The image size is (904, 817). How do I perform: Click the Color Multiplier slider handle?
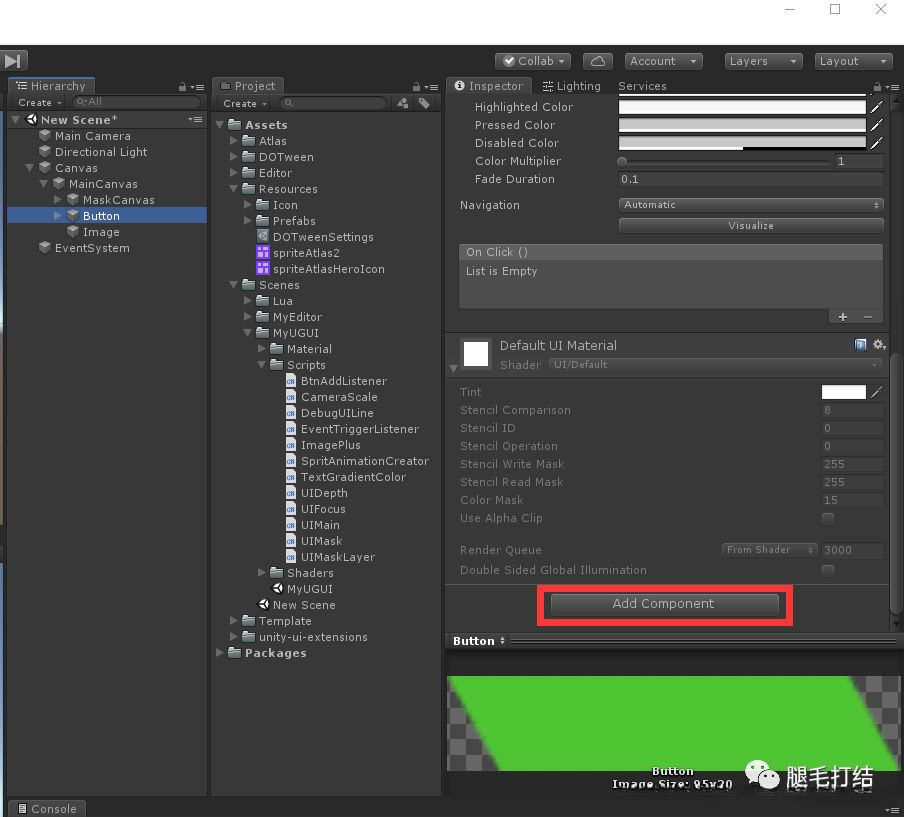click(622, 161)
